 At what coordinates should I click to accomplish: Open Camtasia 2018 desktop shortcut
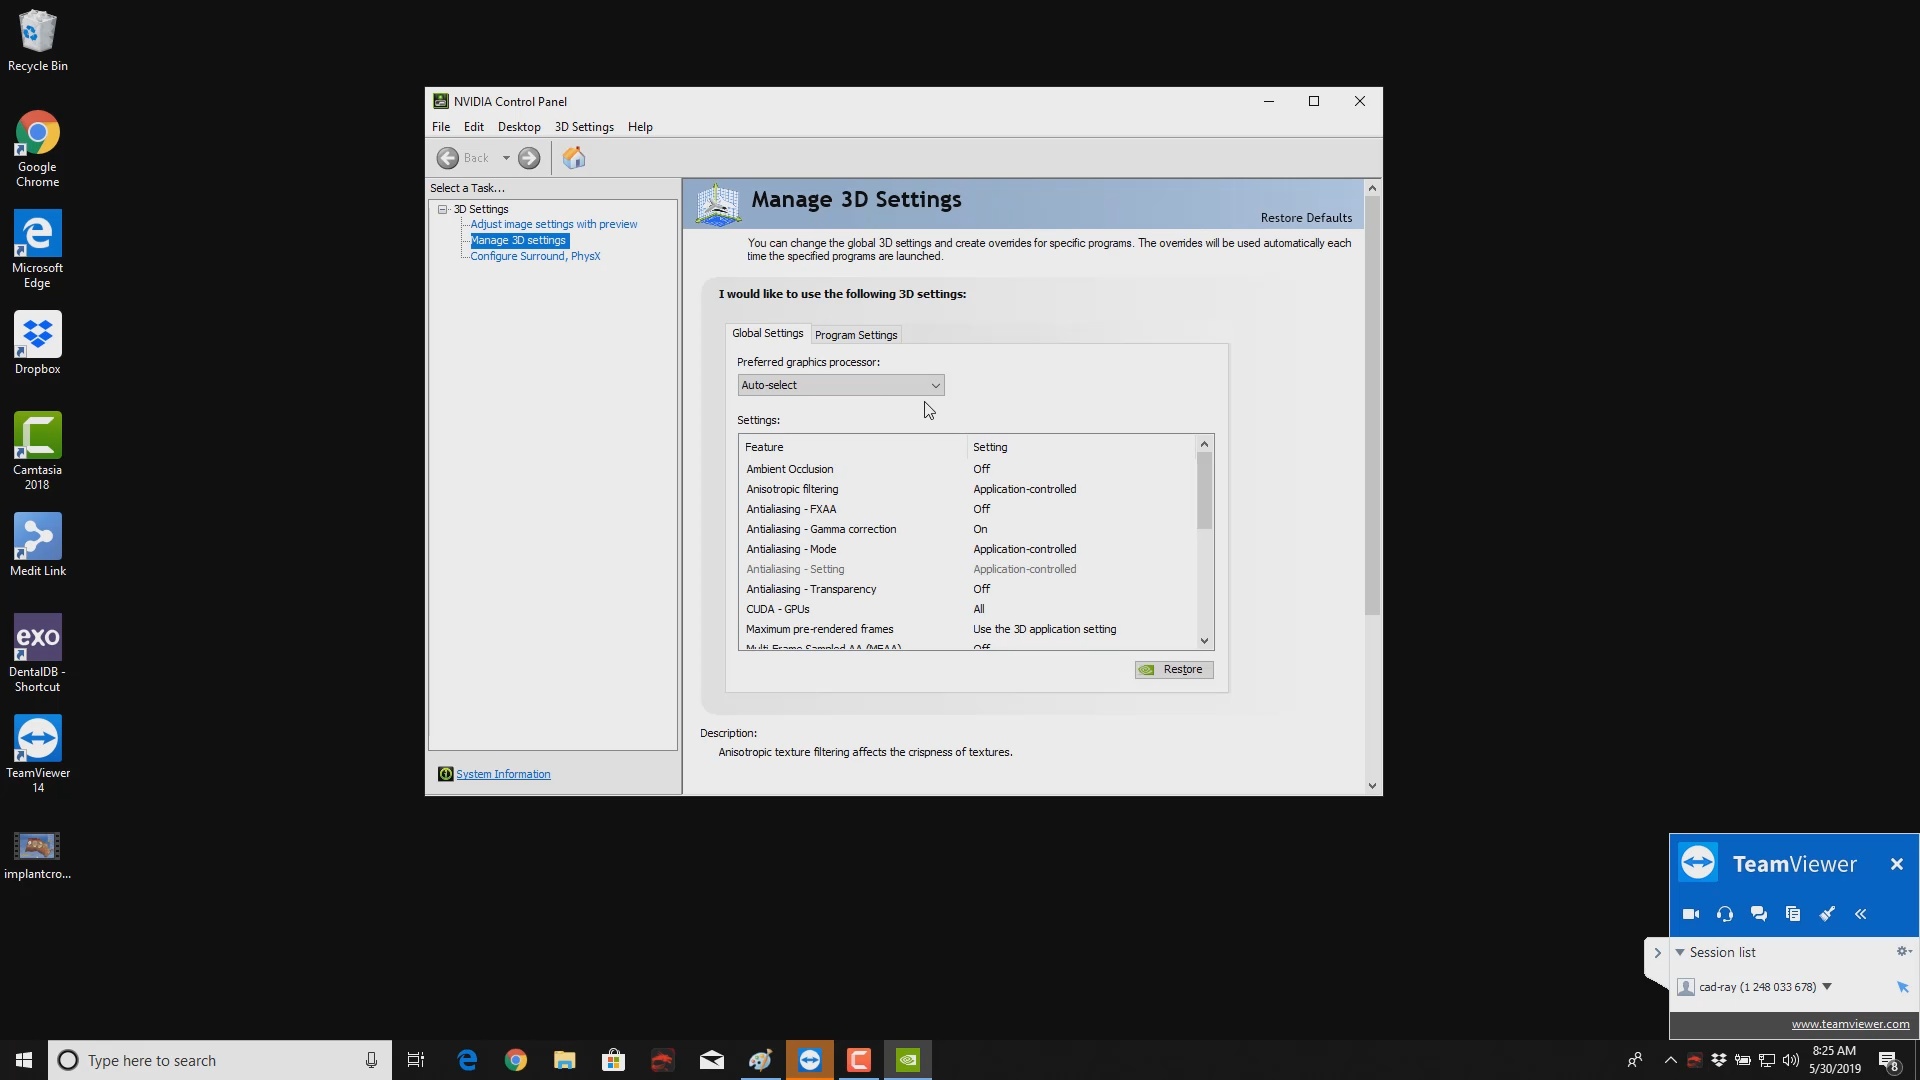[37, 452]
